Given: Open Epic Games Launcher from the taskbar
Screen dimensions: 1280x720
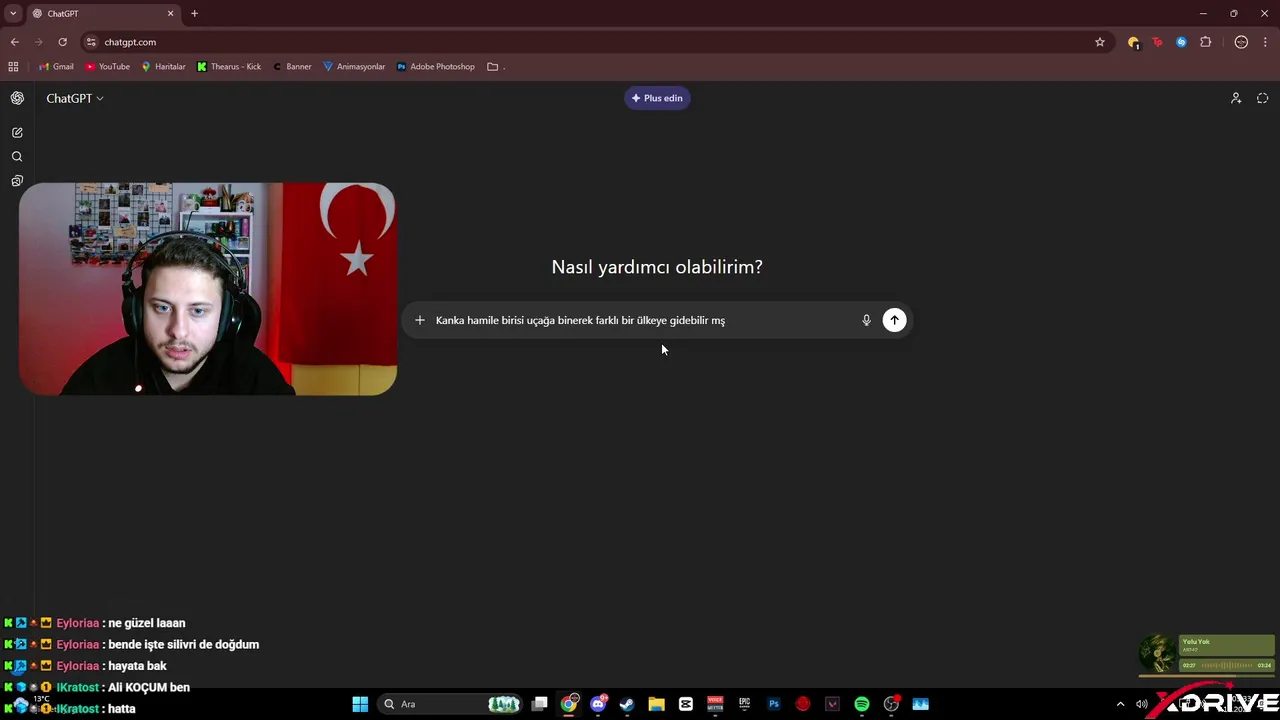Looking at the screenshot, I should [x=744, y=704].
